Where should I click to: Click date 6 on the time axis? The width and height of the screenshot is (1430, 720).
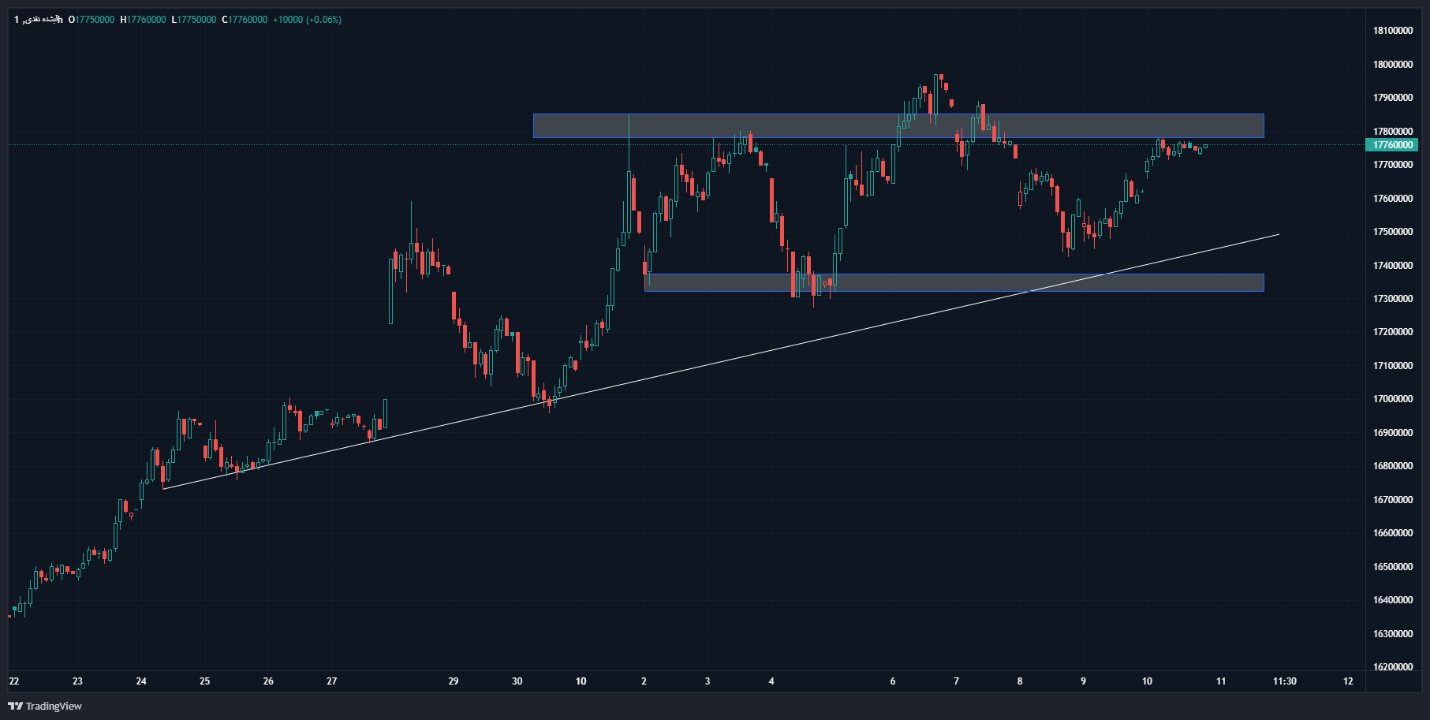pos(893,681)
